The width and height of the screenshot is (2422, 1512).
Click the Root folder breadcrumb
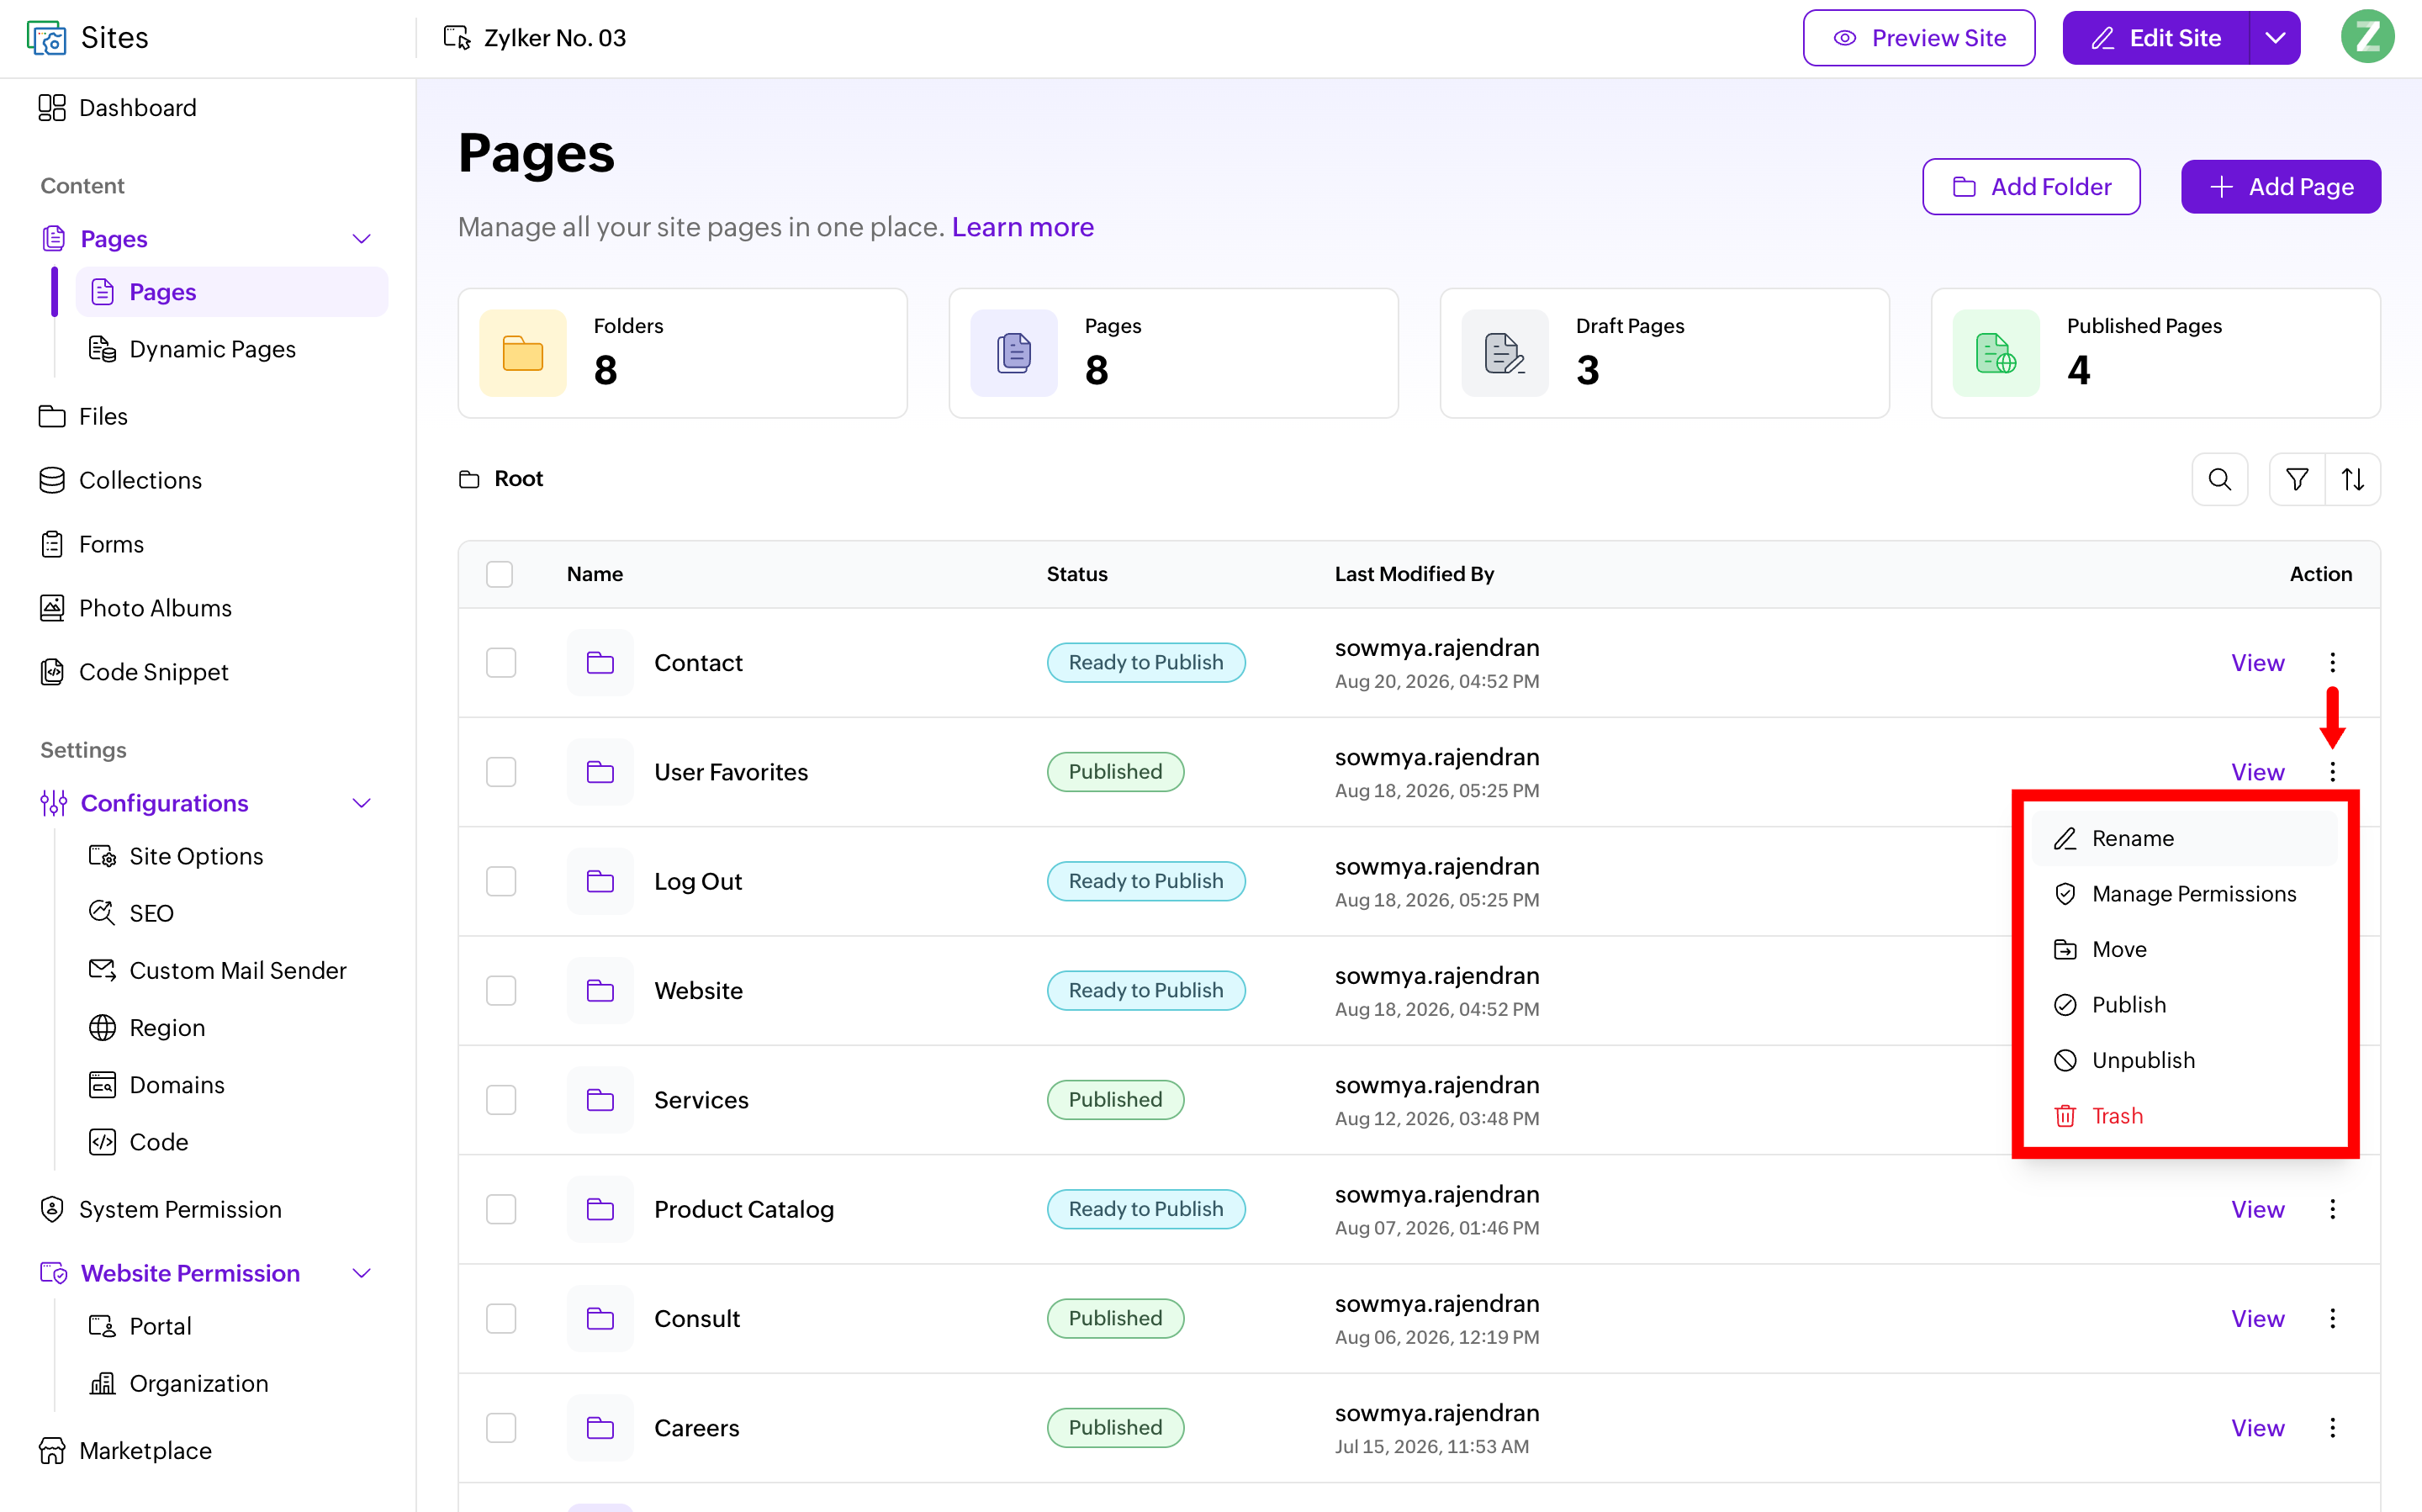click(501, 479)
